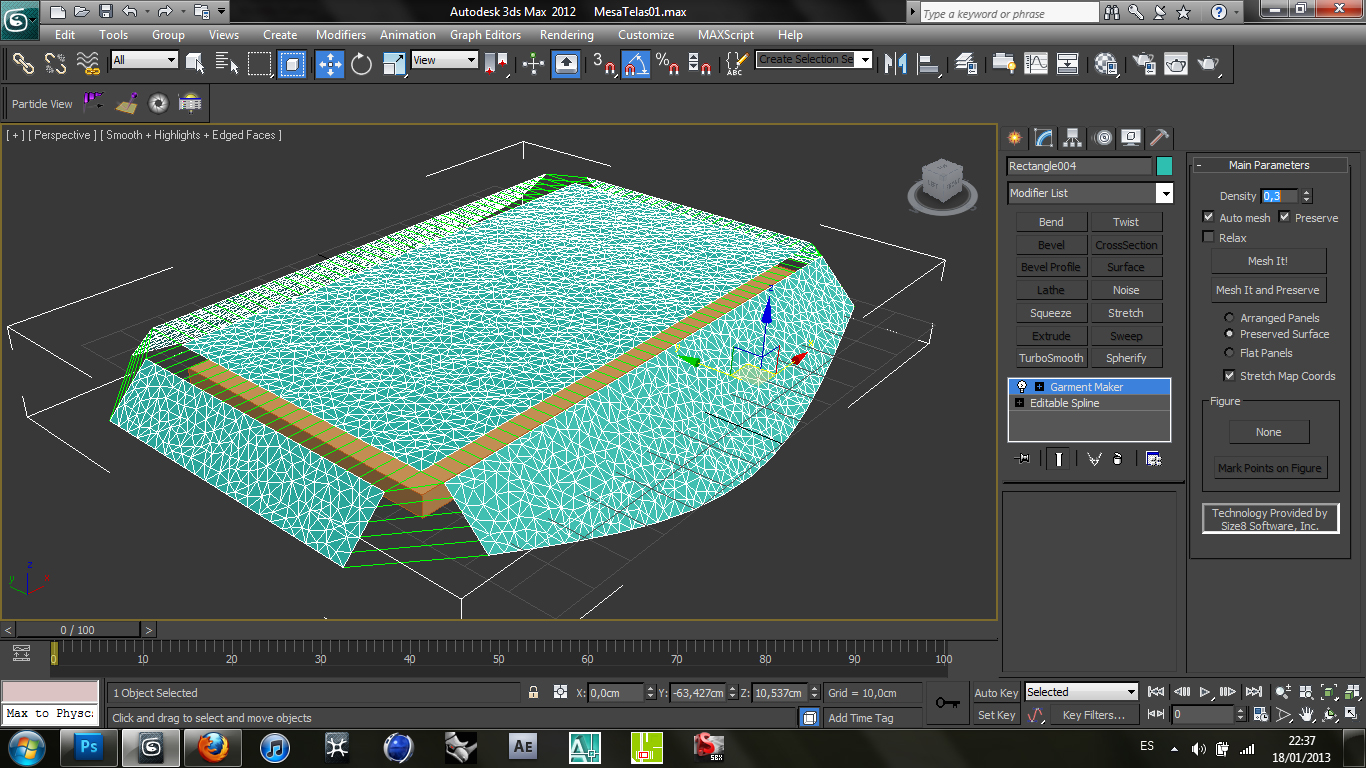Select the Select and Move tool
The image size is (1366, 768).
[x=330, y=64]
